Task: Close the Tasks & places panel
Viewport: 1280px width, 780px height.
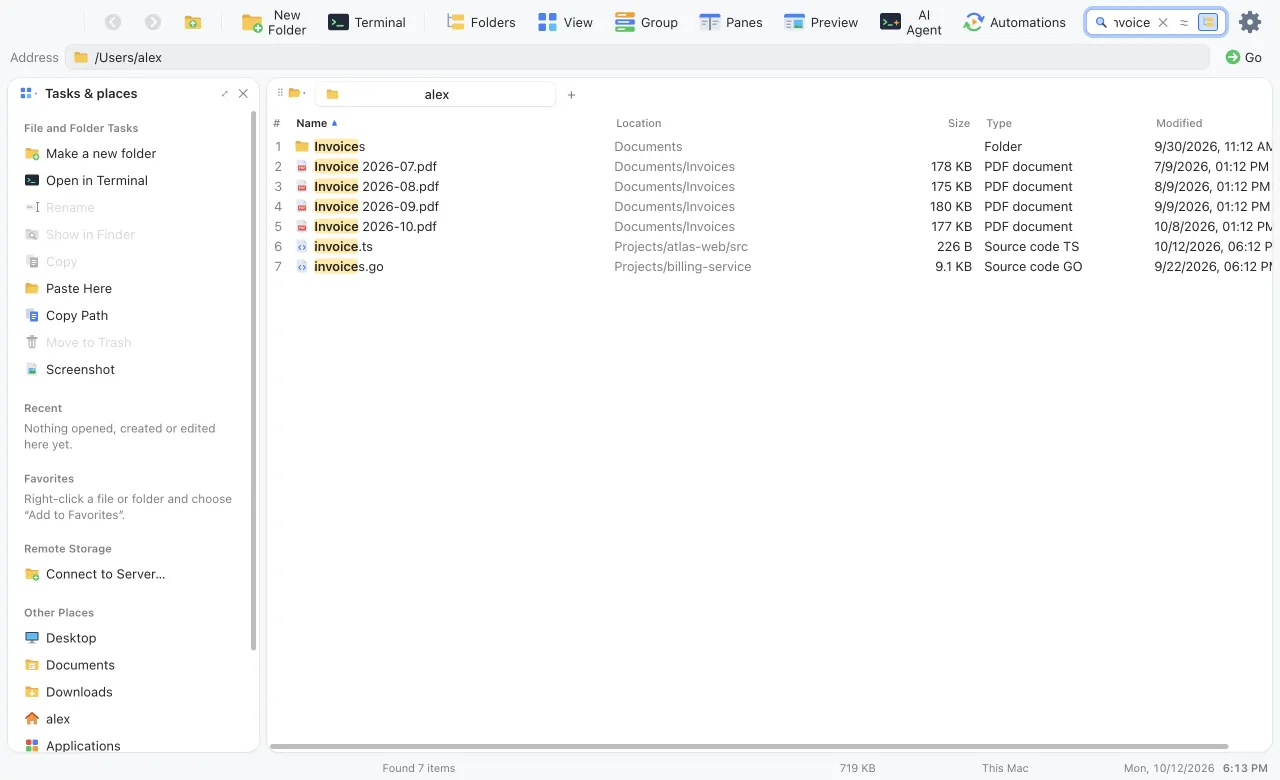Action: 243,93
